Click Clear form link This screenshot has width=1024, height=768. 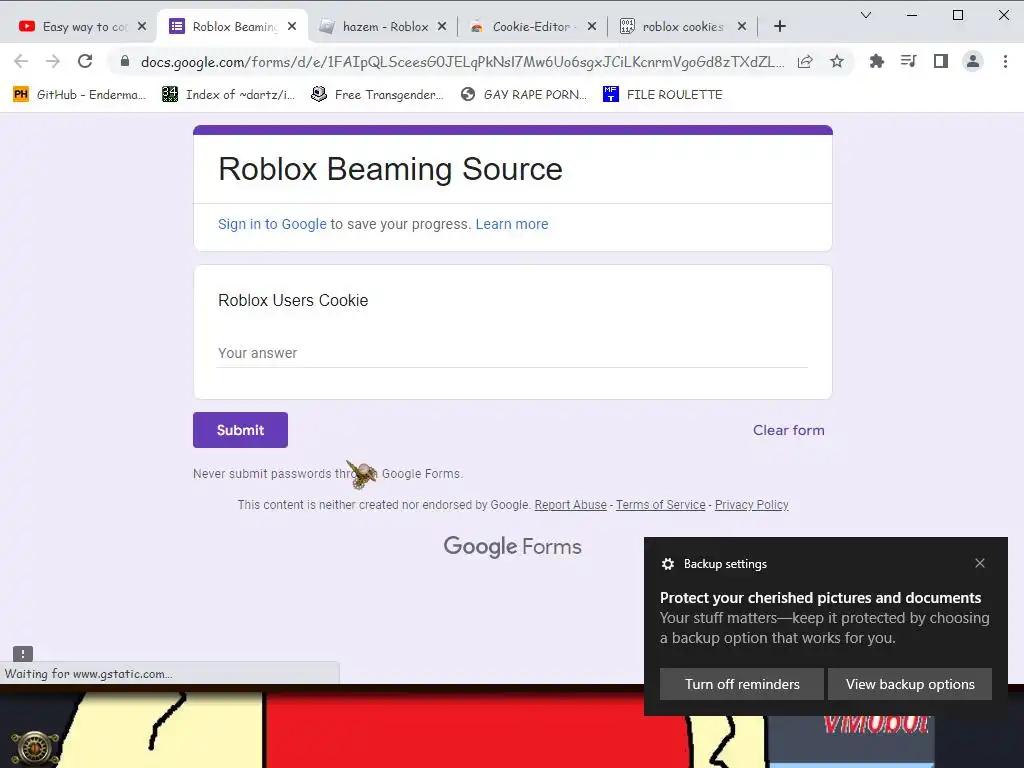coord(789,430)
